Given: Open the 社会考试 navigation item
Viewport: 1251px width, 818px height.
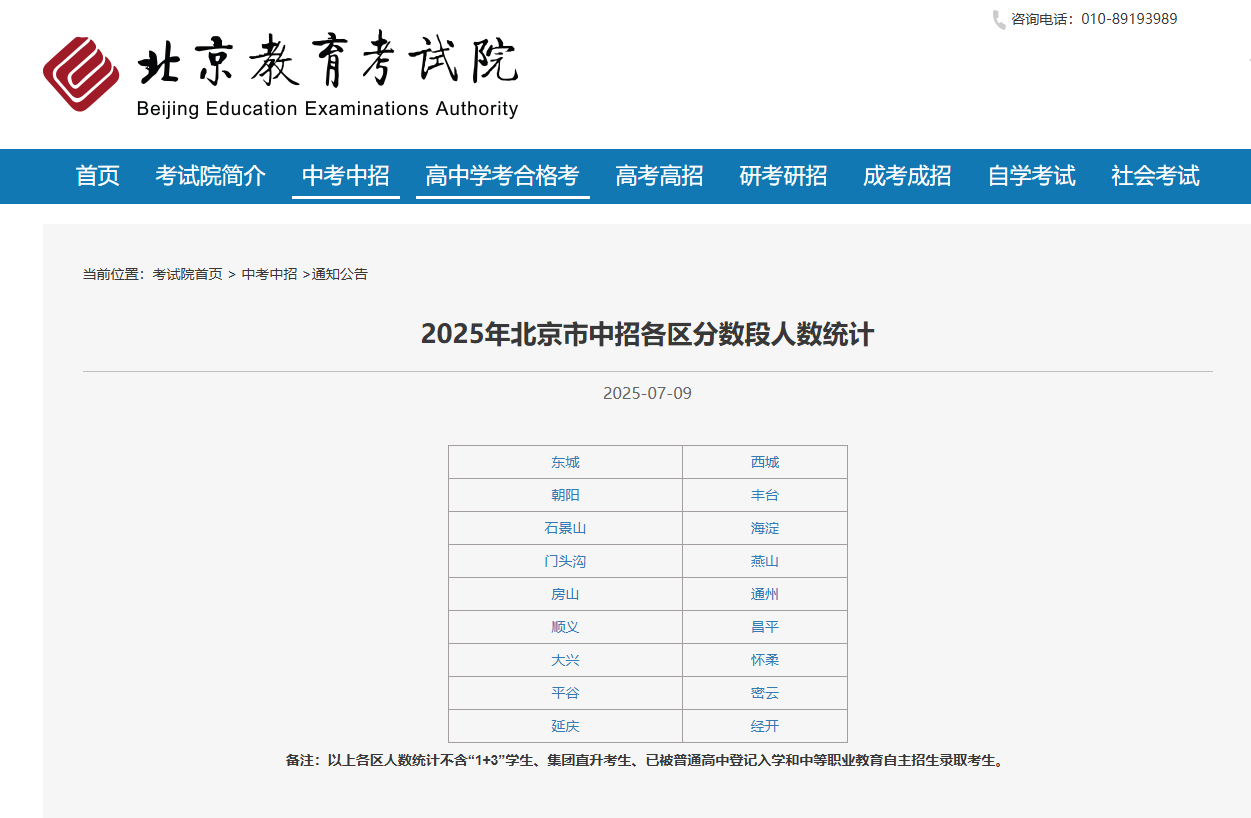Looking at the screenshot, I should (1156, 176).
